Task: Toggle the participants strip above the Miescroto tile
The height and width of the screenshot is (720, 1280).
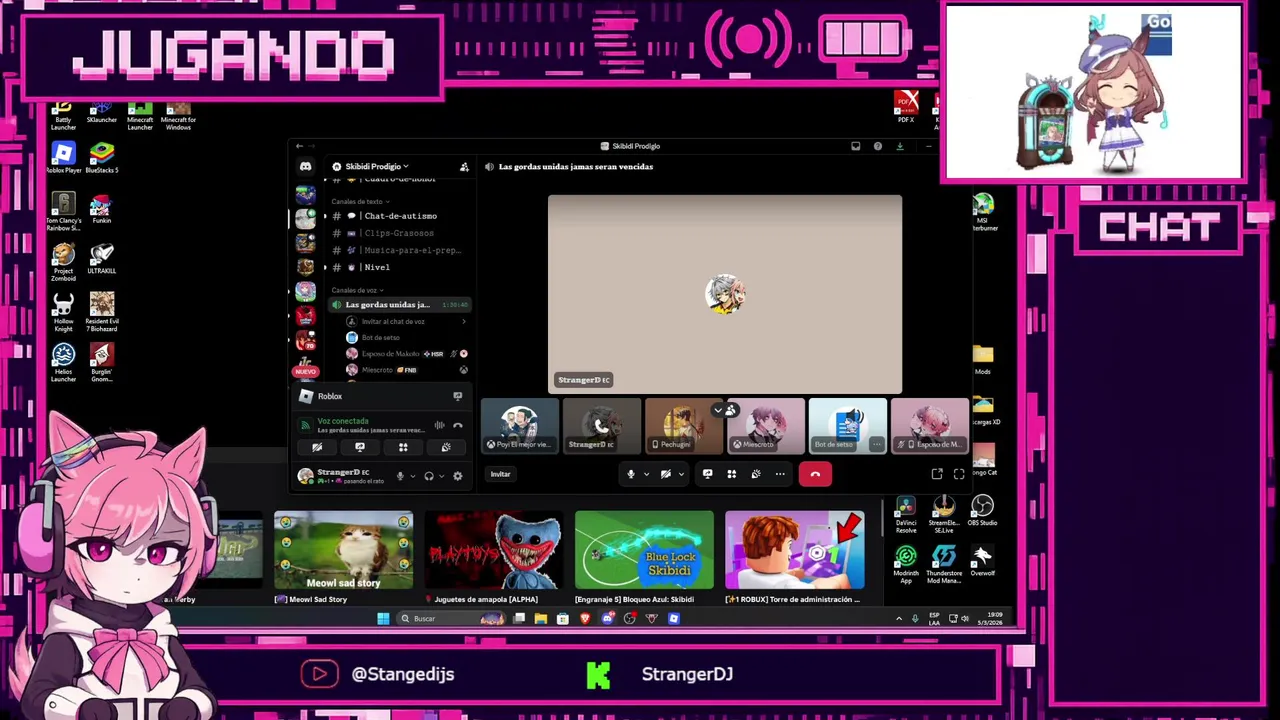Action: (725, 410)
